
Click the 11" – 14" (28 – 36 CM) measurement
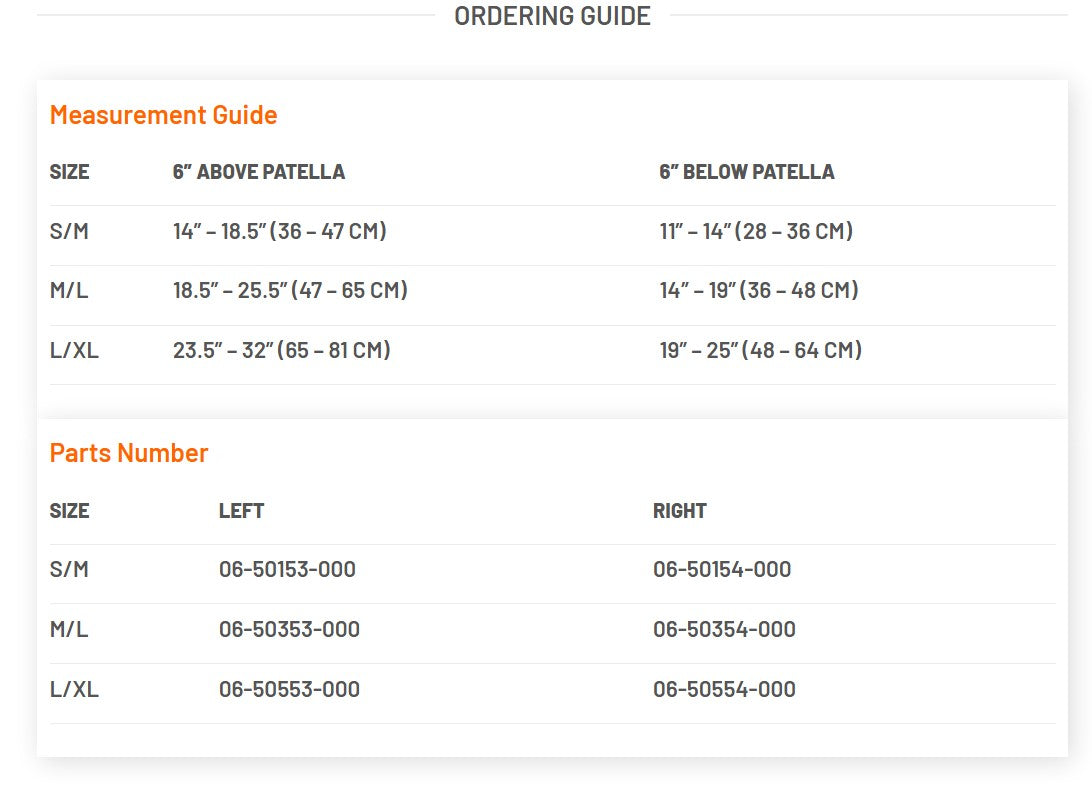[x=755, y=231]
